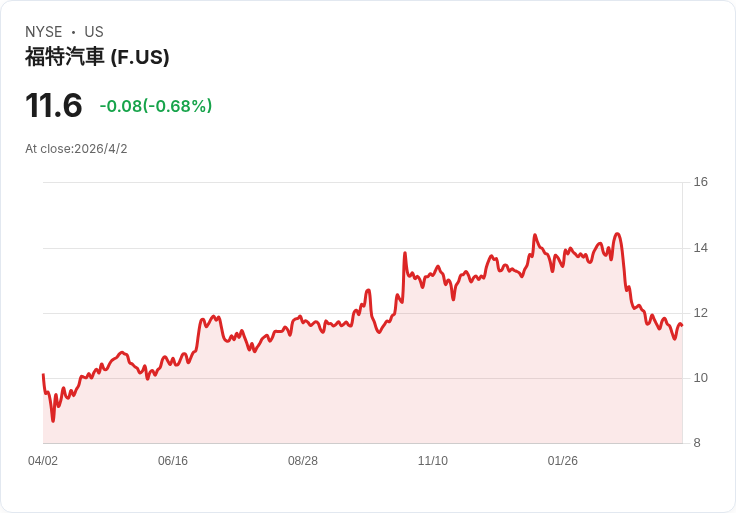
Task: Click the last peak before the steep decline
Action: (617, 234)
